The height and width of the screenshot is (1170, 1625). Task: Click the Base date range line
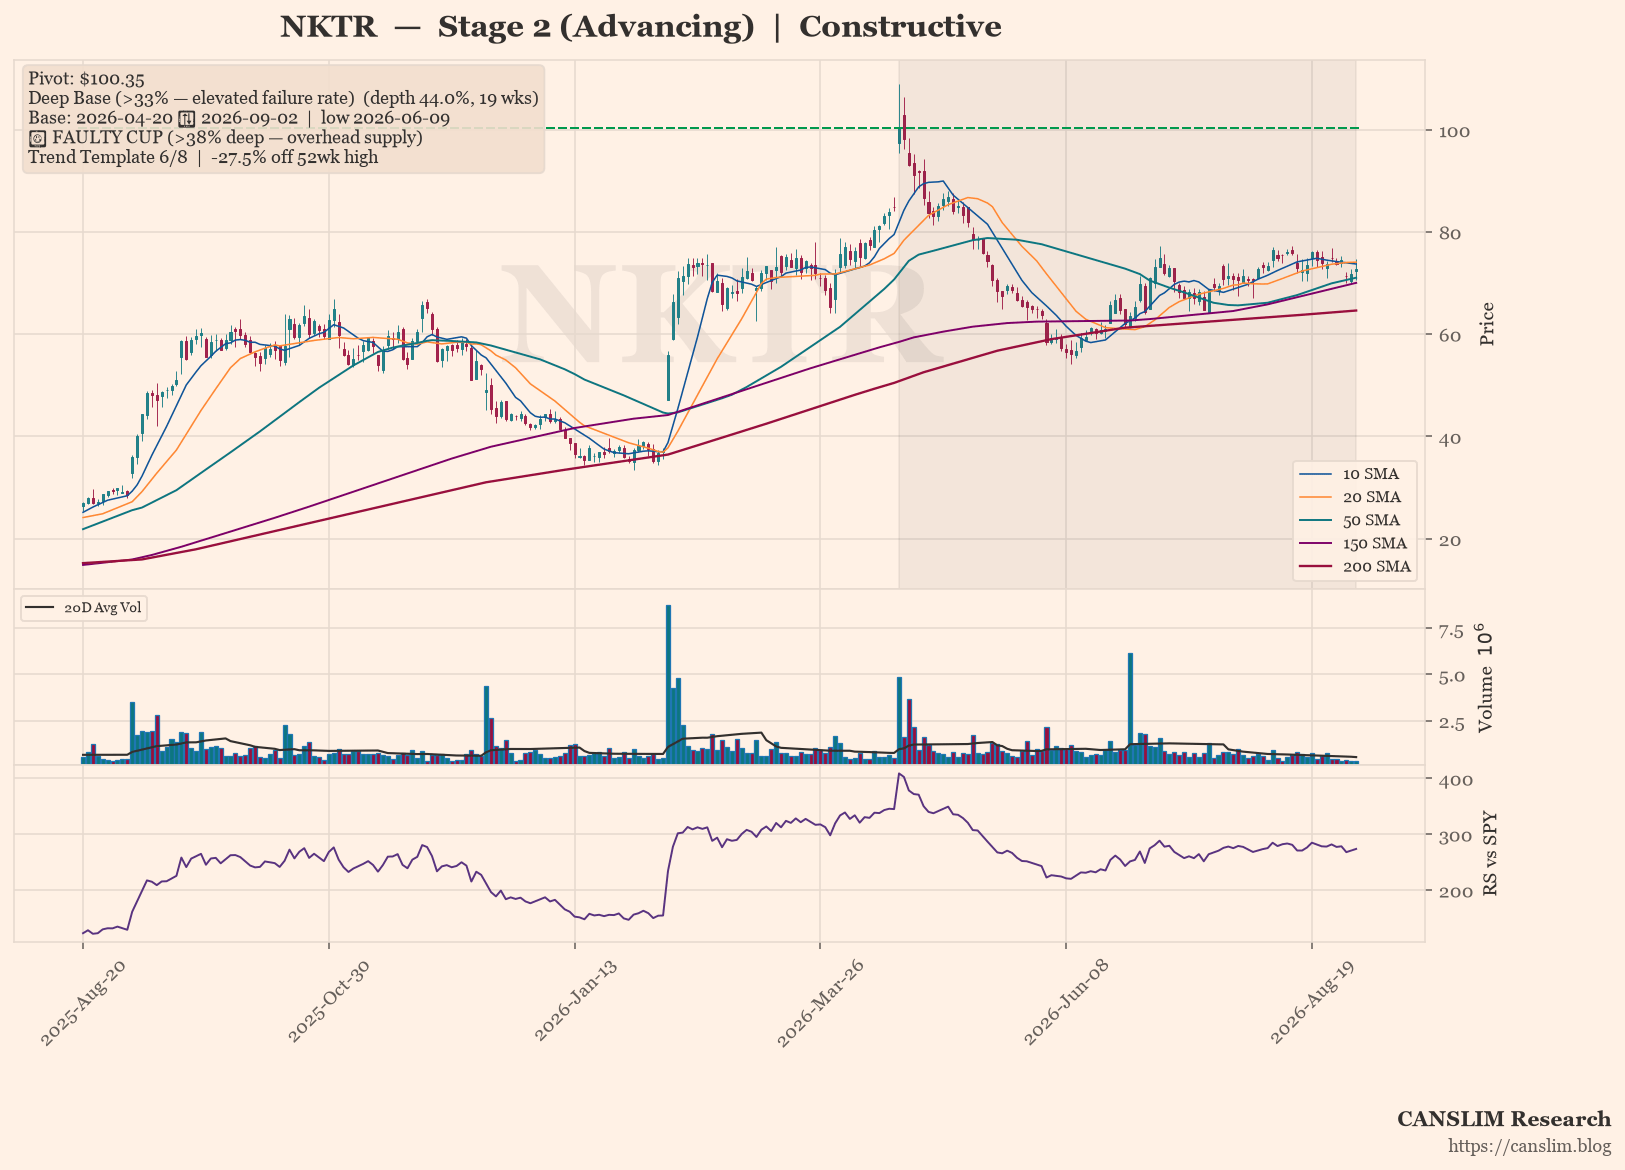pos(239,118)
